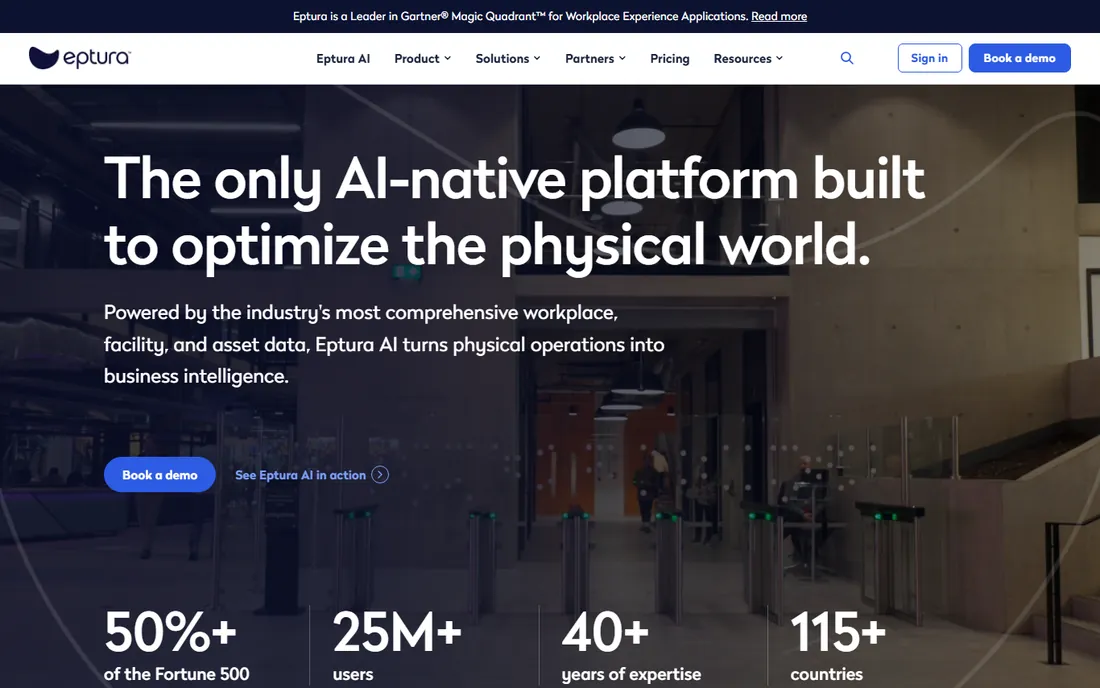Open the Pricing page

pos(669,58)
